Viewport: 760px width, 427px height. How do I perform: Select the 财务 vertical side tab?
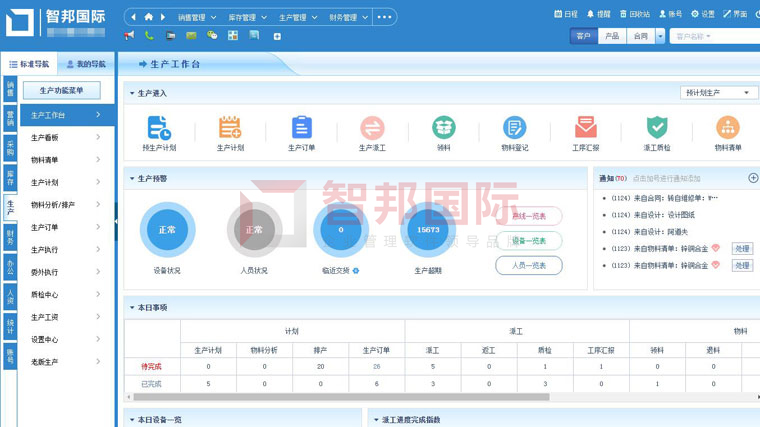pos(10,238)
